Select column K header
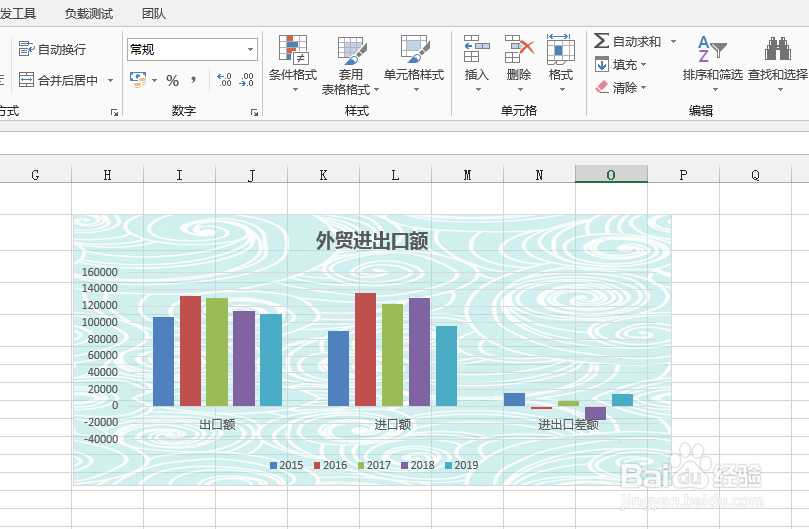809x529 pixels. click(323, 175)
